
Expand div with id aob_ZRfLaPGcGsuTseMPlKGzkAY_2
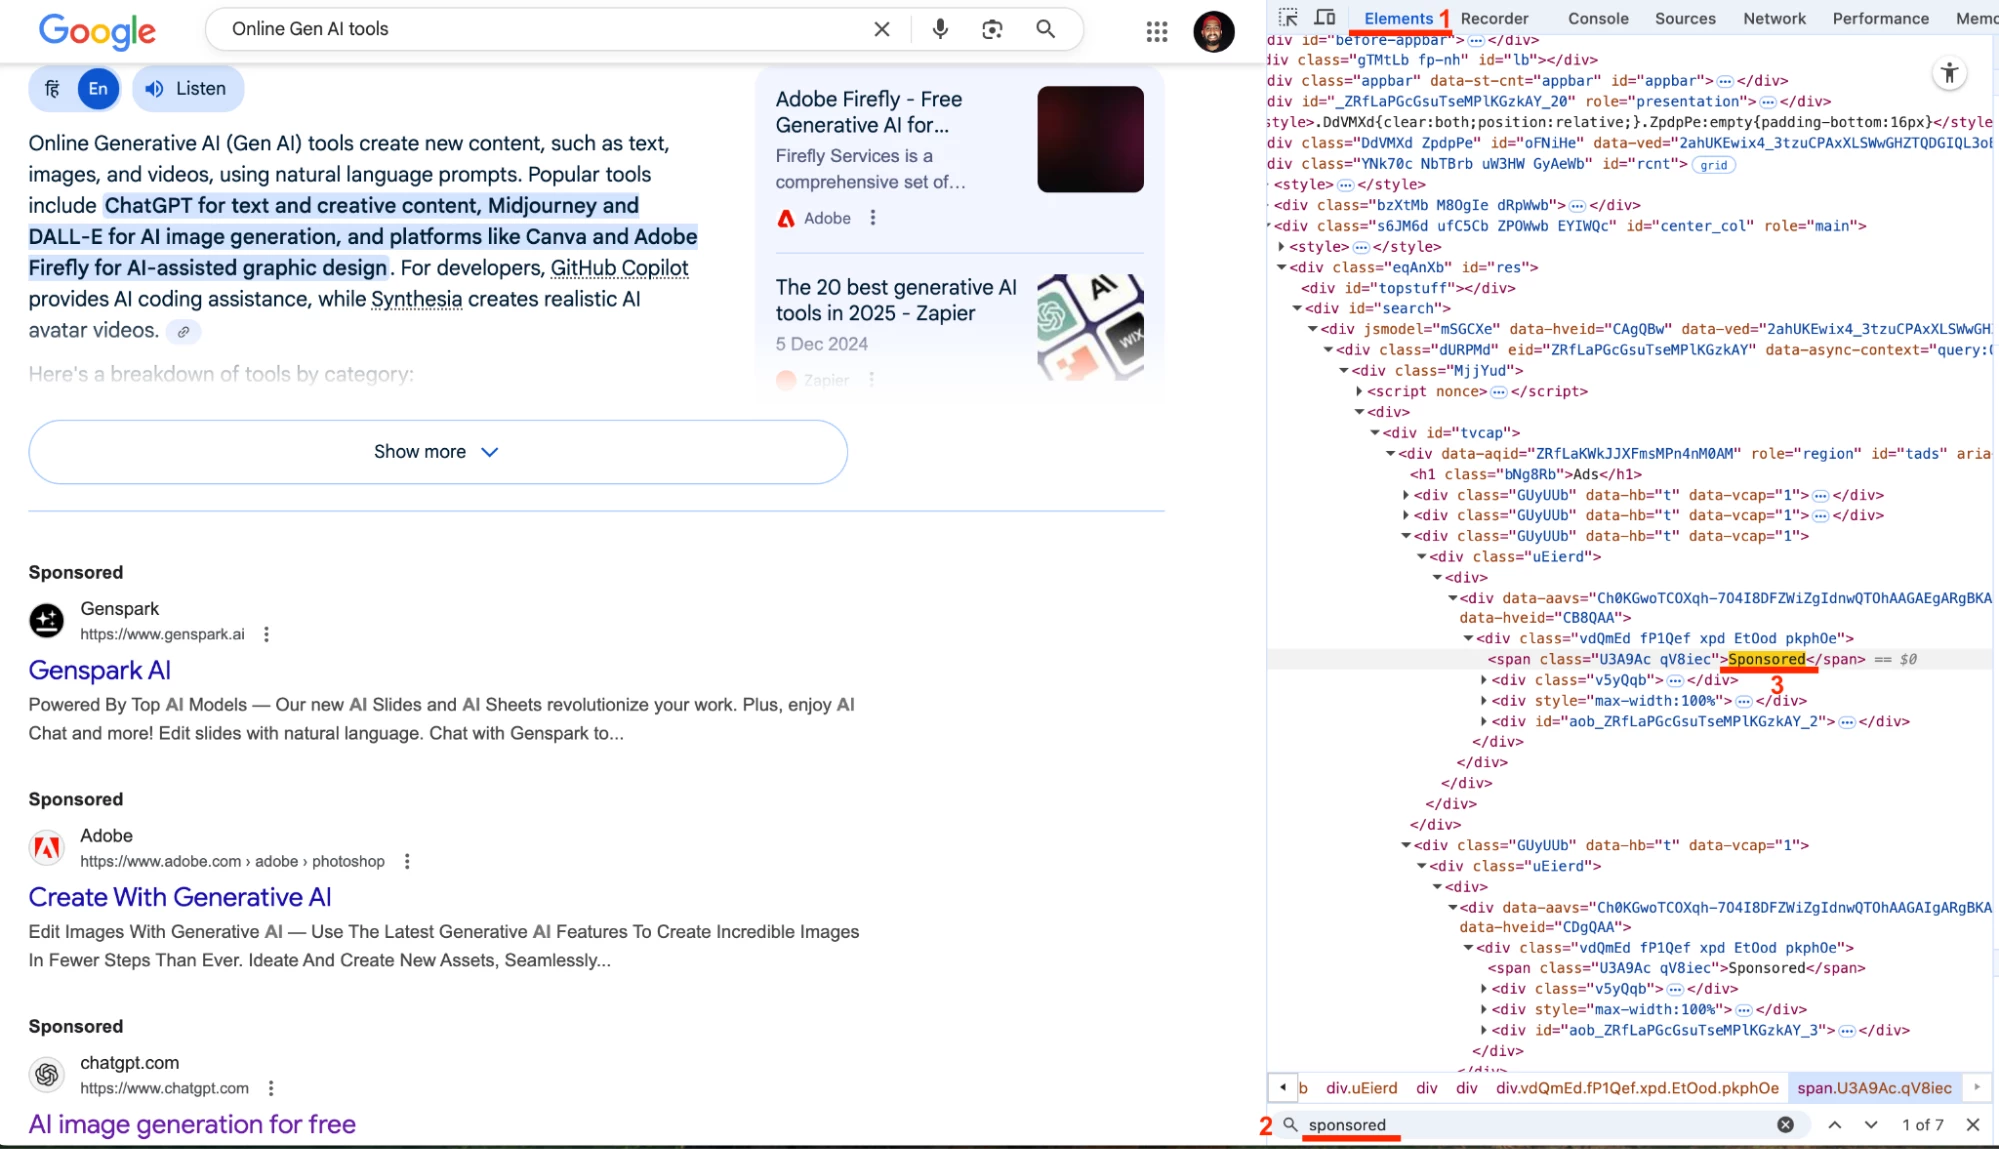pyautogui.click(x=1484, y=721)
